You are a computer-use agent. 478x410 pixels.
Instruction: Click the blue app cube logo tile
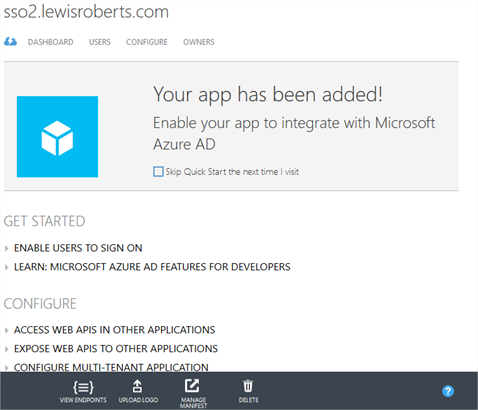click(57, 137)
